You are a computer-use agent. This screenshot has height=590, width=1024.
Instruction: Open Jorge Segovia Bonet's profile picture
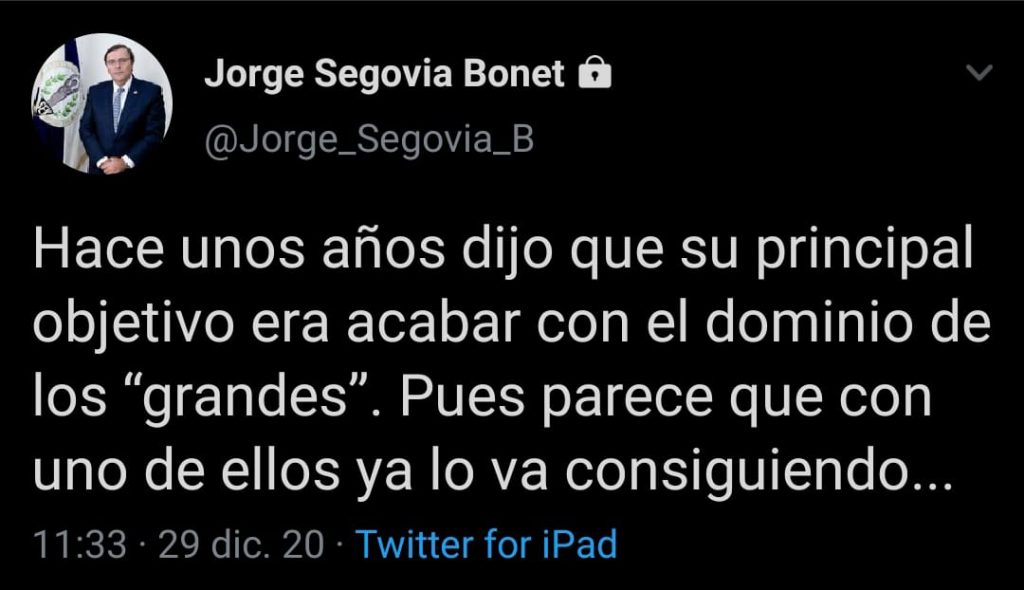click(102, 103)
